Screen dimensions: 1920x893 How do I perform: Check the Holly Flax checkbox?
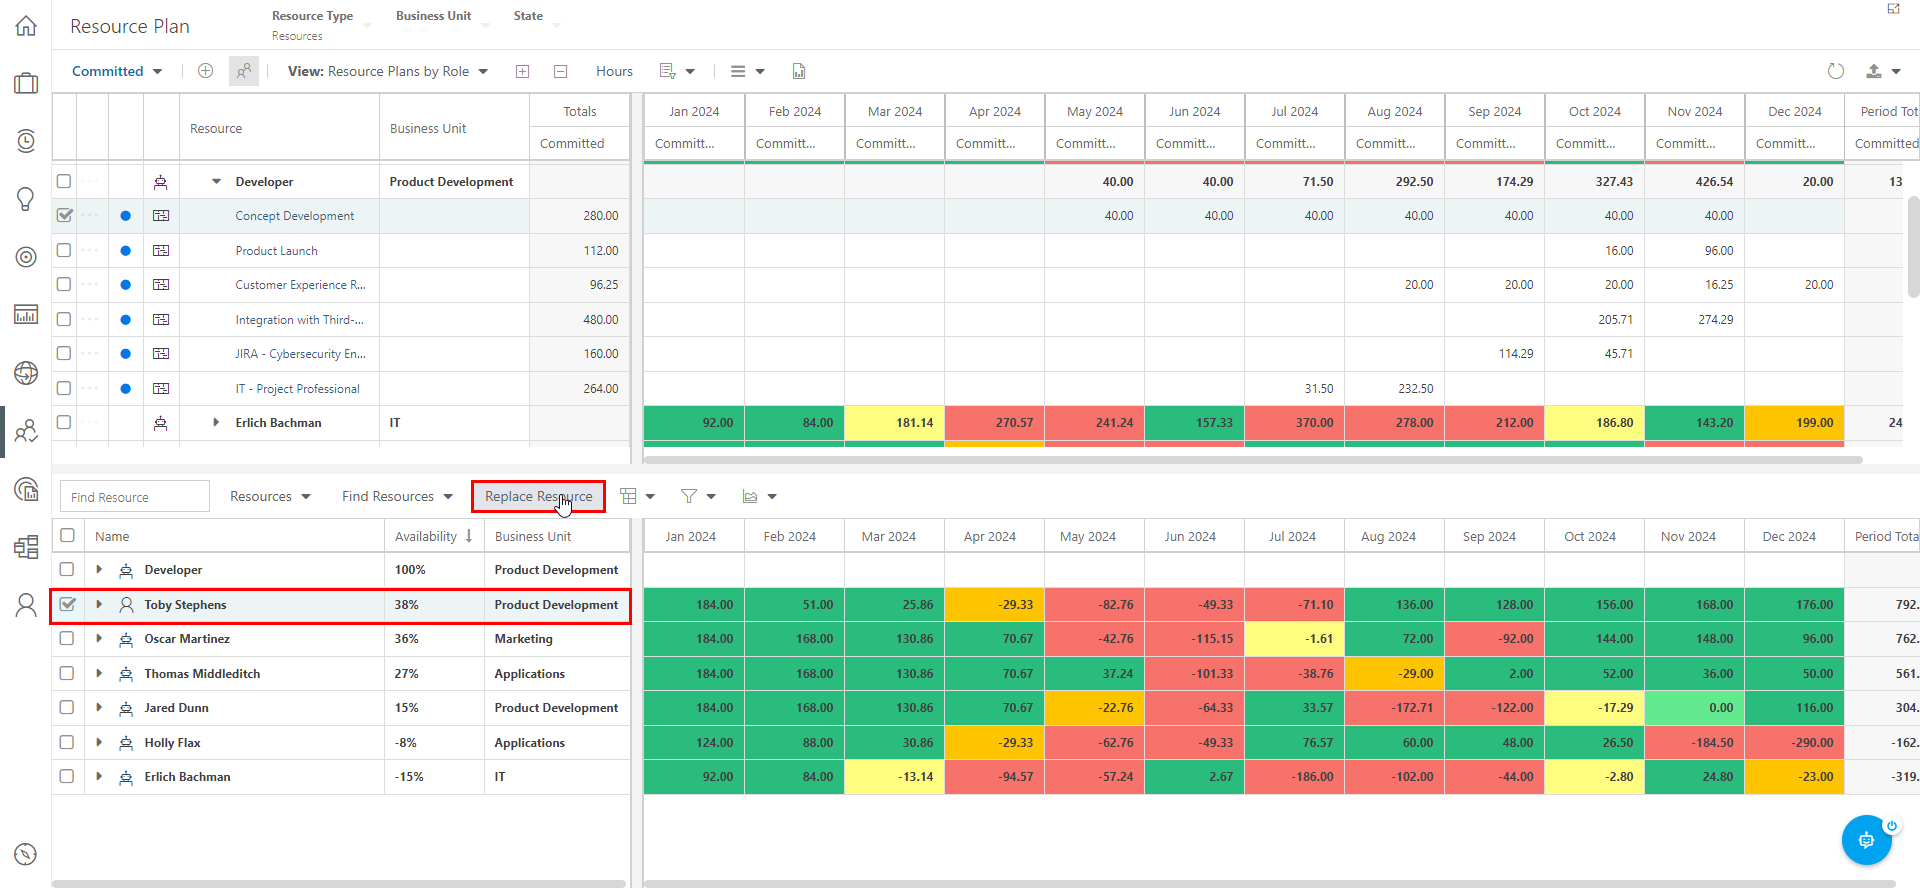coord(67,742)
